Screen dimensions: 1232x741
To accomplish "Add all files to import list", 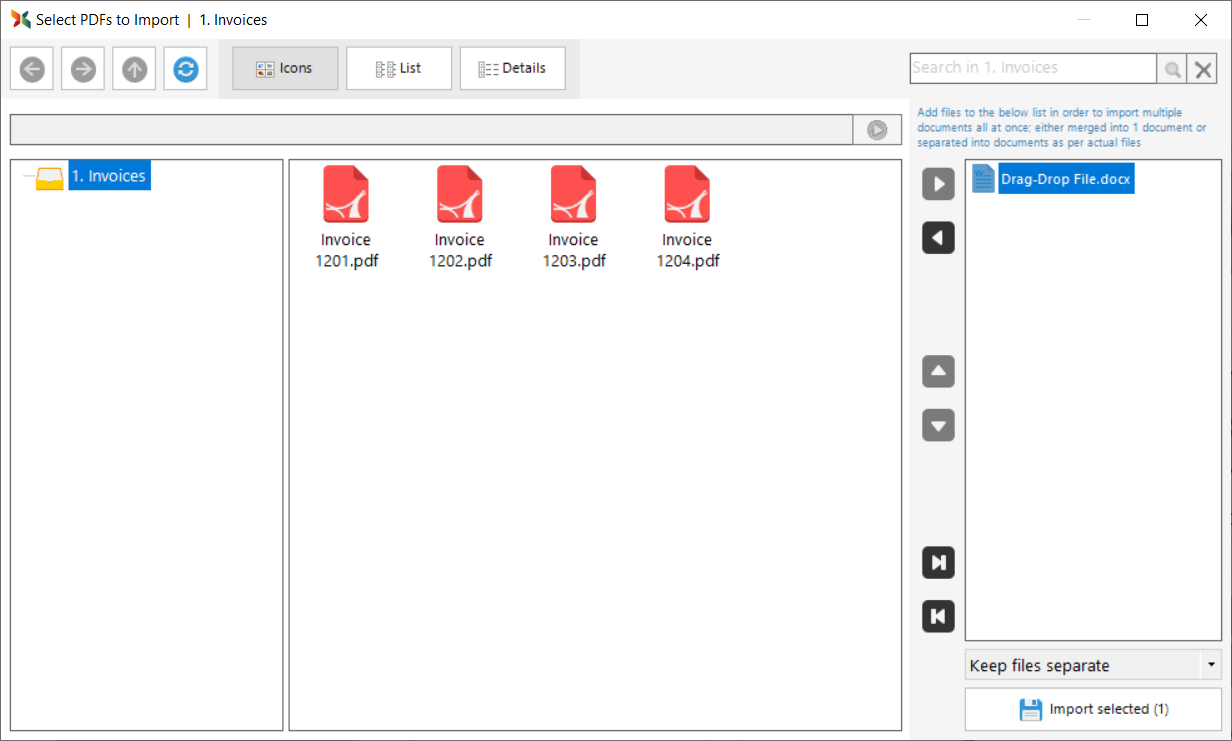I will pyautogui.click(x=938, y=563).
